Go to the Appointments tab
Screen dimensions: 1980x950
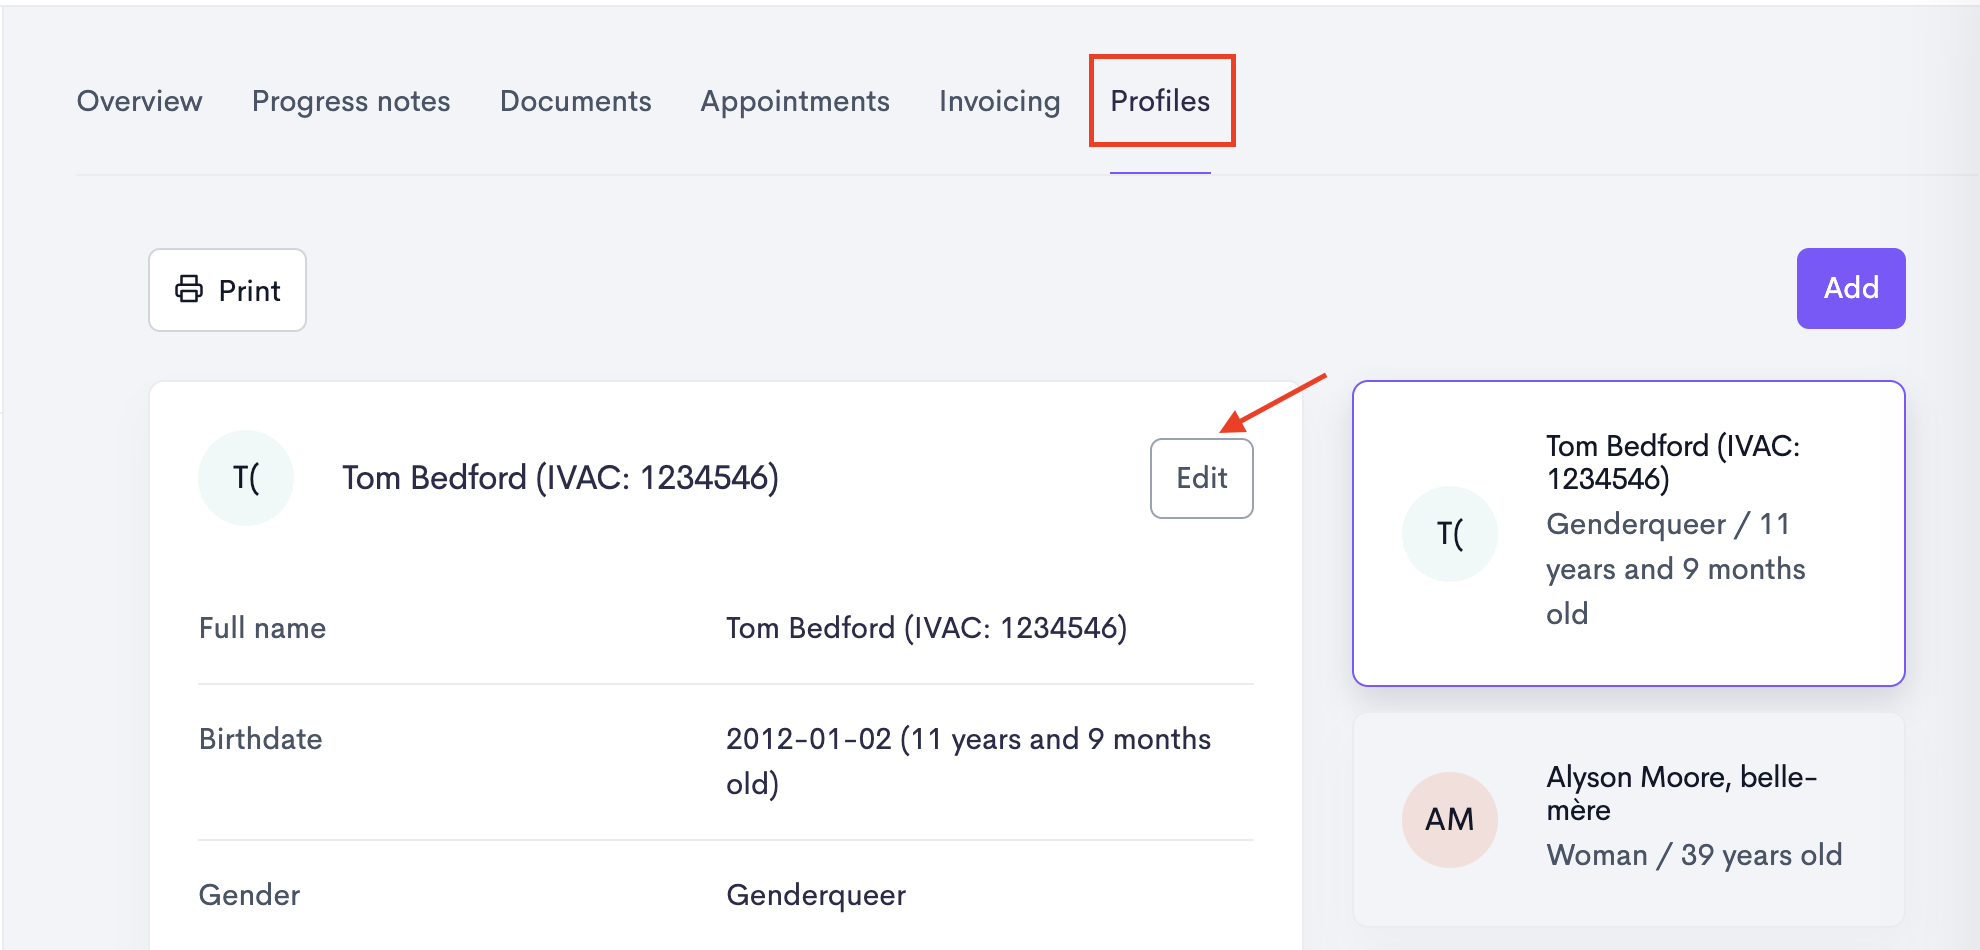pos(795,101)
